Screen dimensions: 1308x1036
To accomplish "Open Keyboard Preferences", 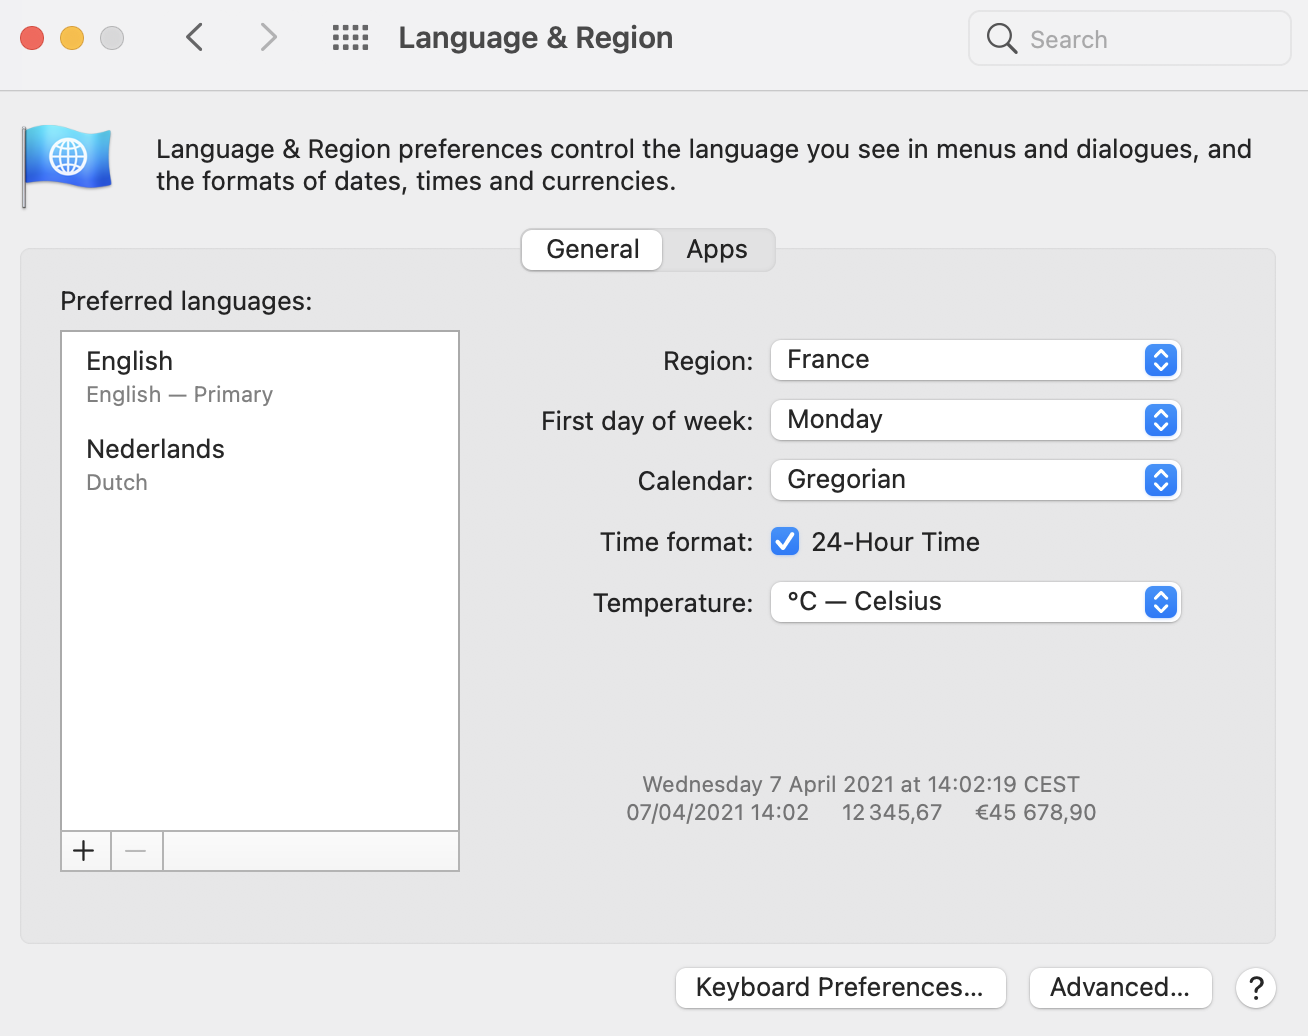I will (x=840, y=988).
